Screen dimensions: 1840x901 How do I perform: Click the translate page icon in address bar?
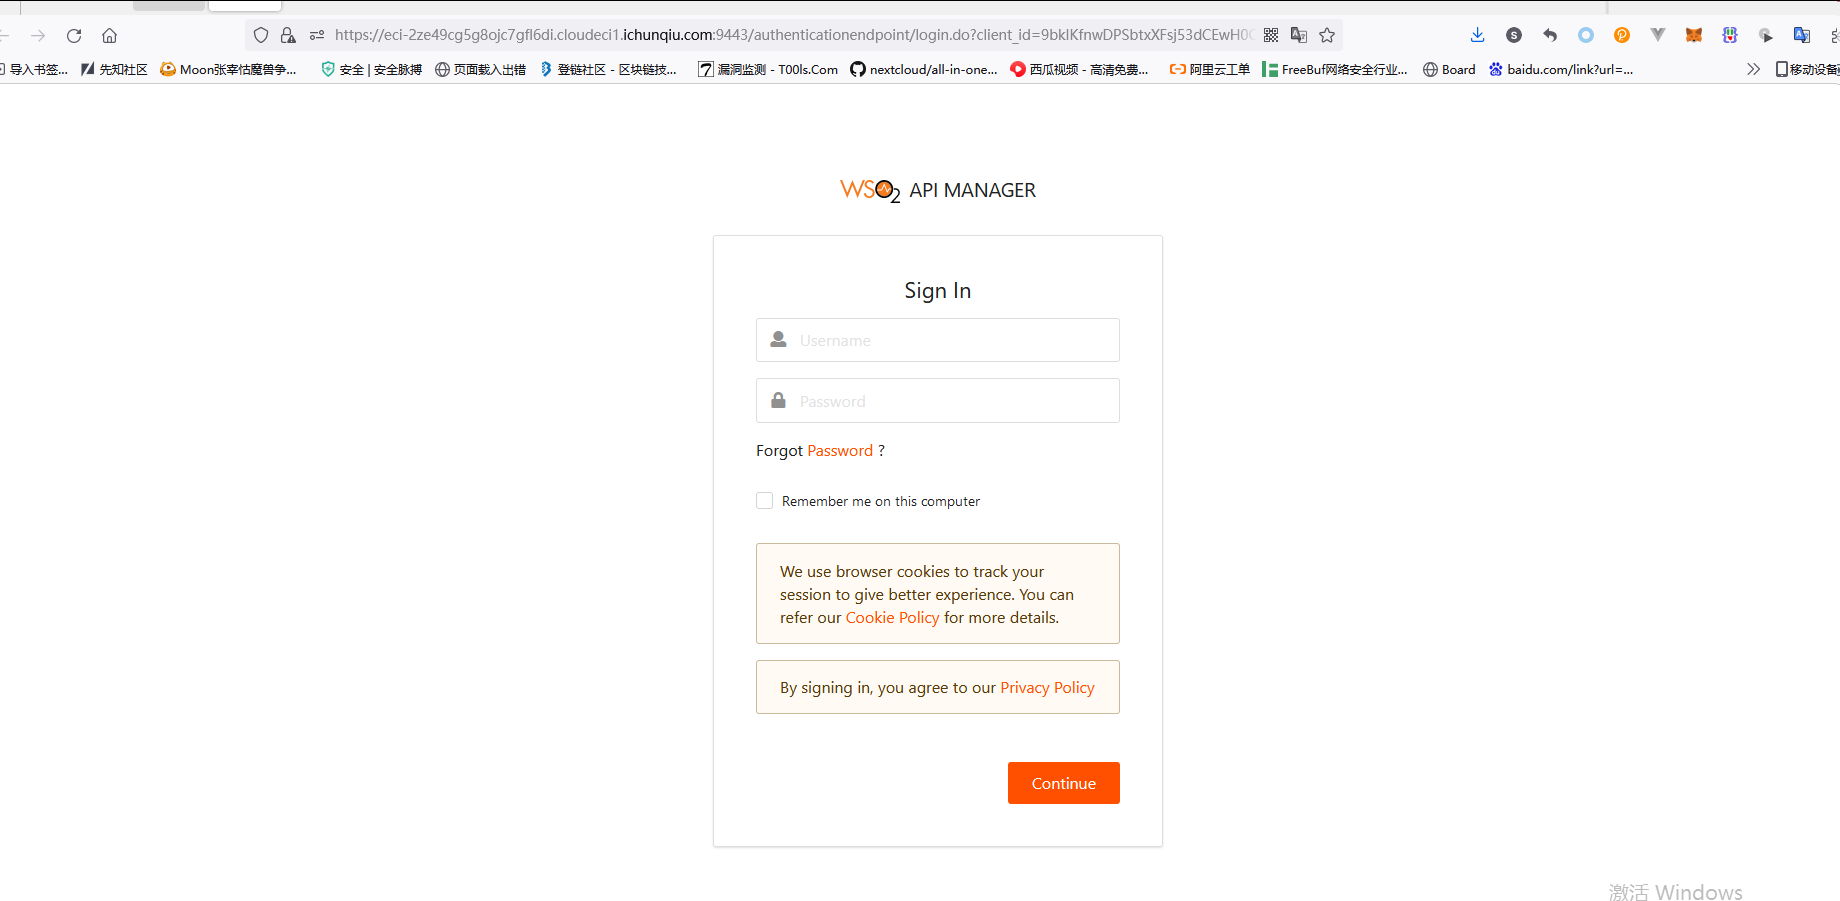(1299, 36)
